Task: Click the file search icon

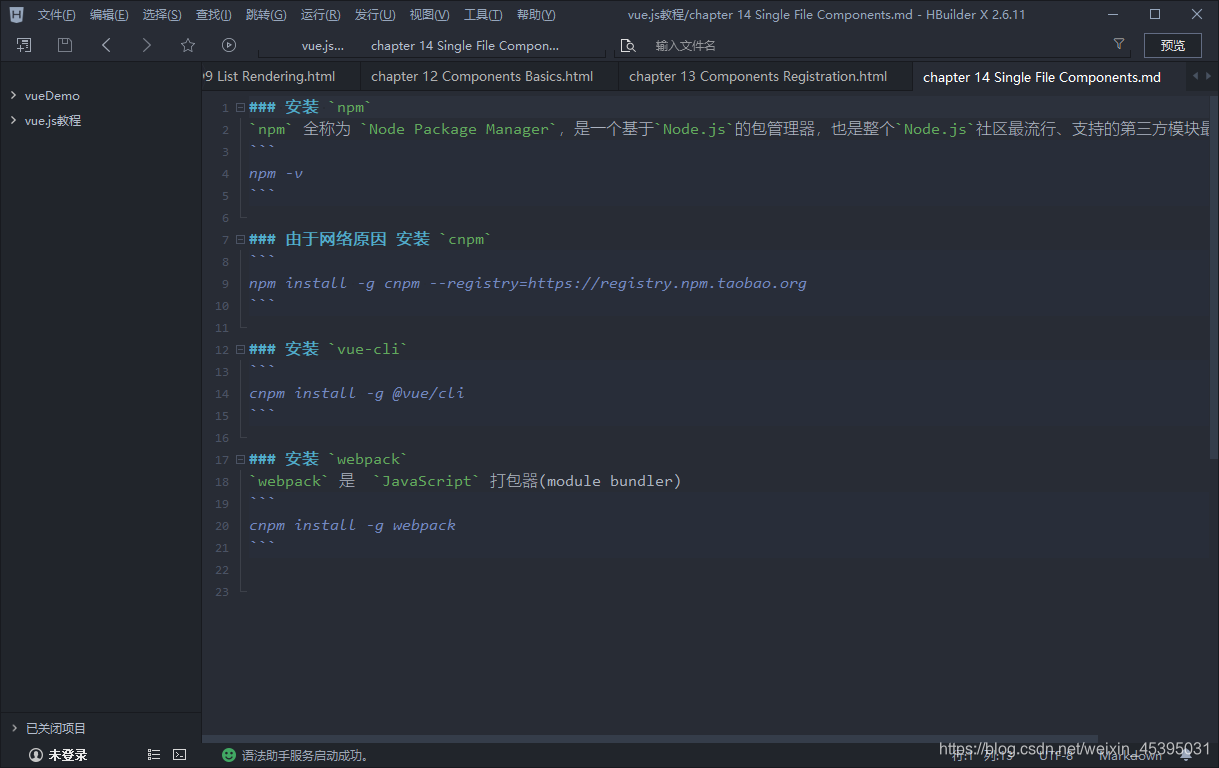Action: (628, 45)
